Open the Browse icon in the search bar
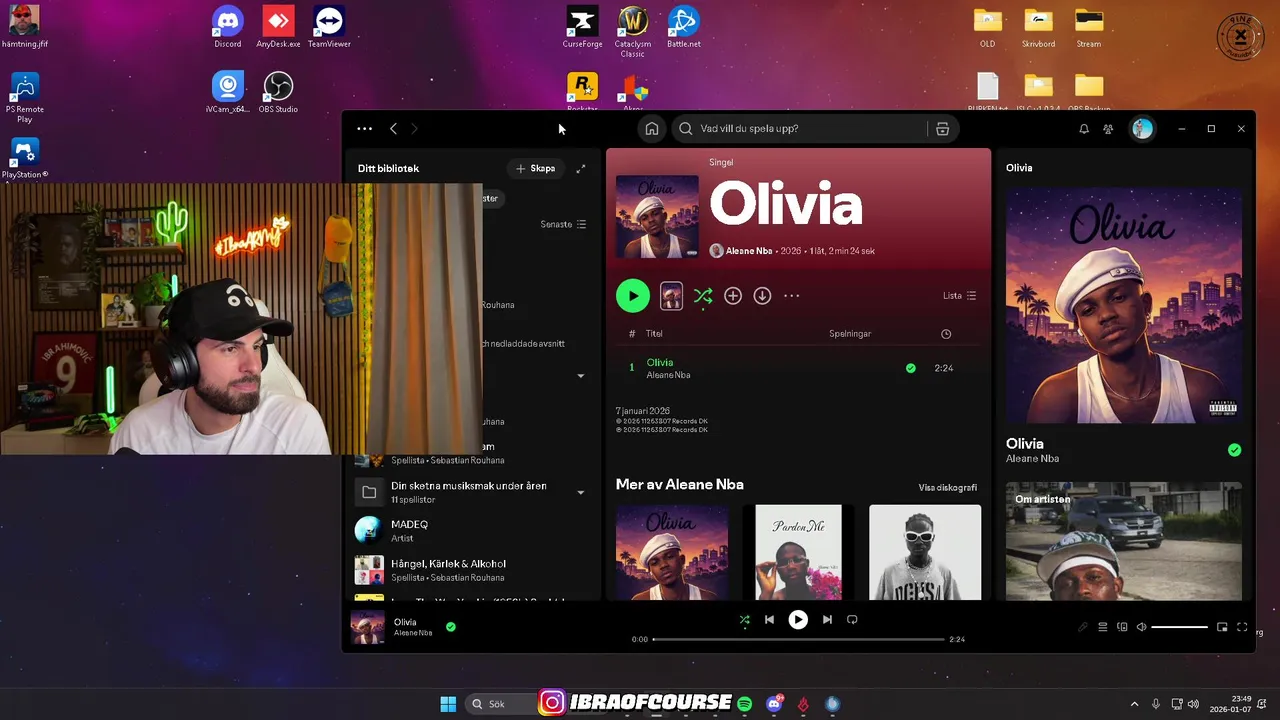Viewport: 1280px width, 720px height. (942, 129)
